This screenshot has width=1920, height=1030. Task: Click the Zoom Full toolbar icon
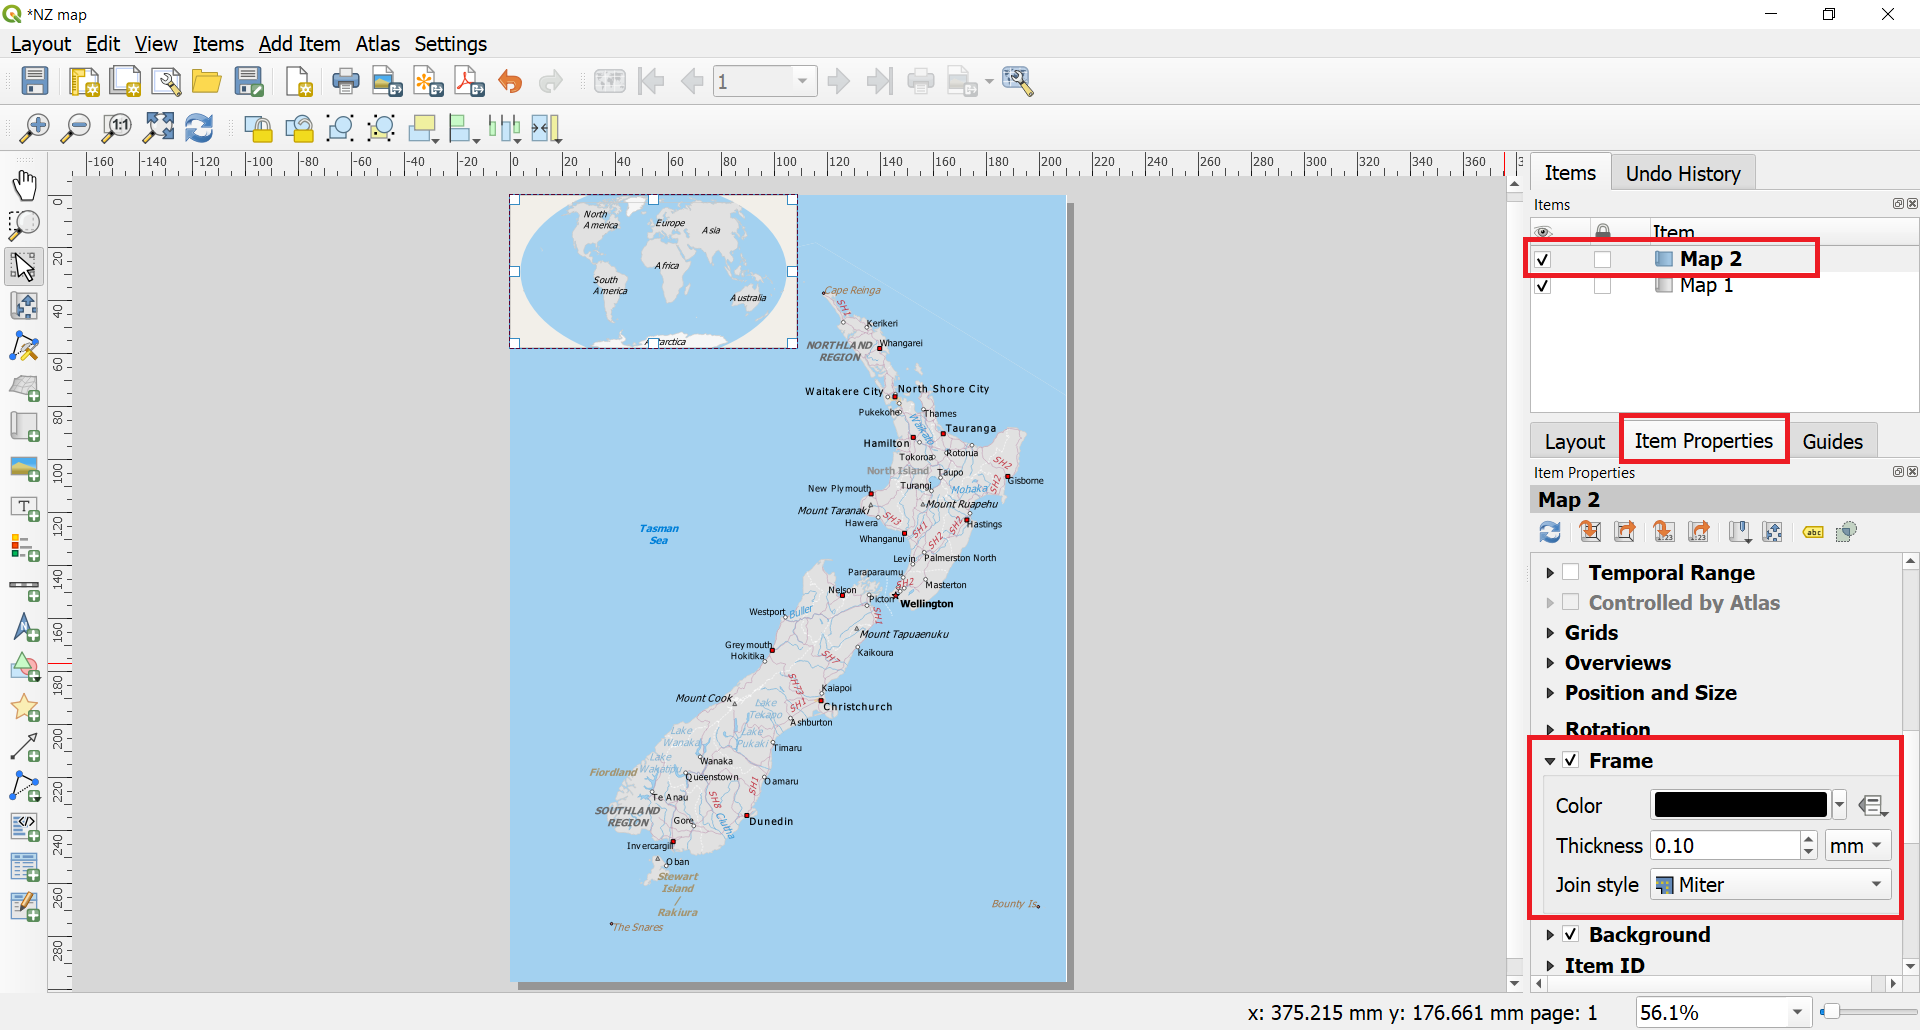[x=158, y=128]
